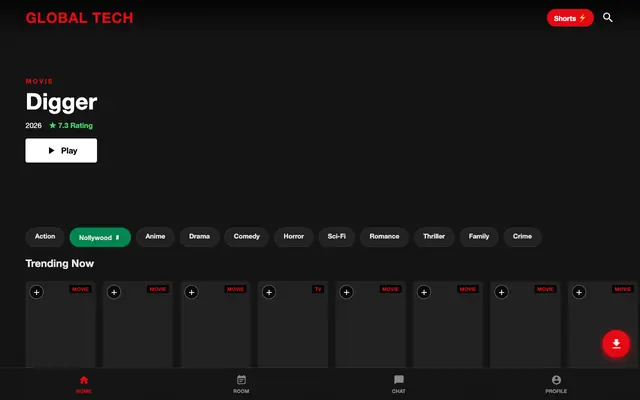Click the Digger title

pos(61,102)
